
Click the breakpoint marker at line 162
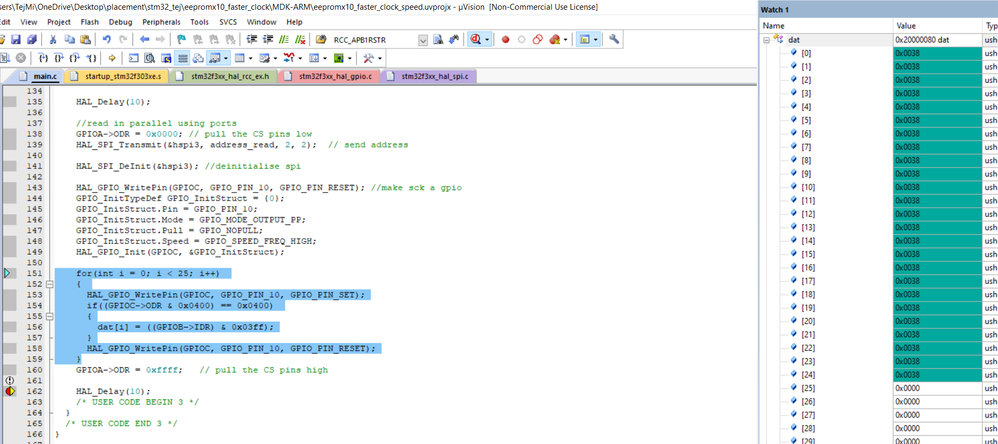(x=9, y=391)
